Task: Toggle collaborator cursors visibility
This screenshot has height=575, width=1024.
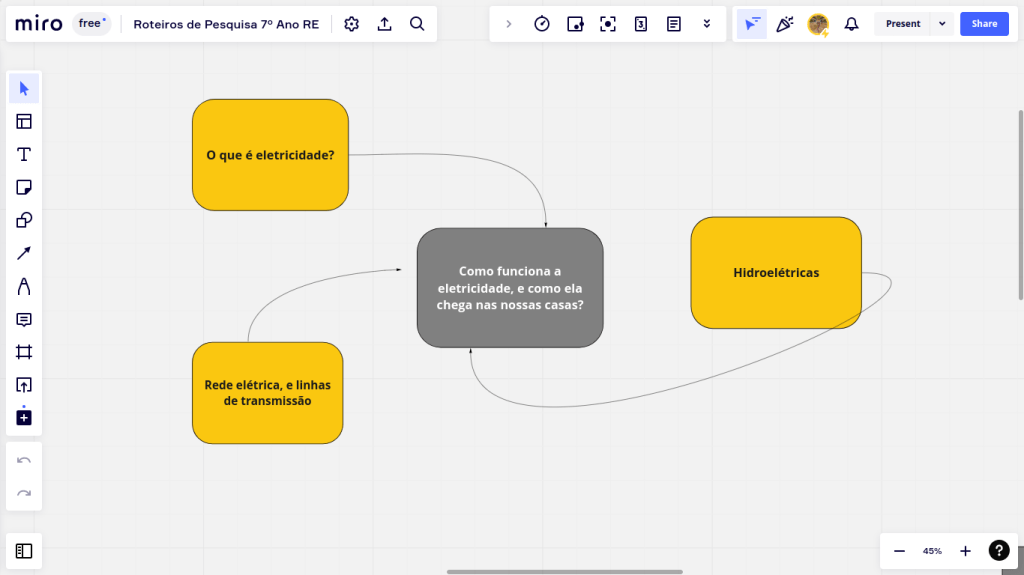Action: click(752, 24)
